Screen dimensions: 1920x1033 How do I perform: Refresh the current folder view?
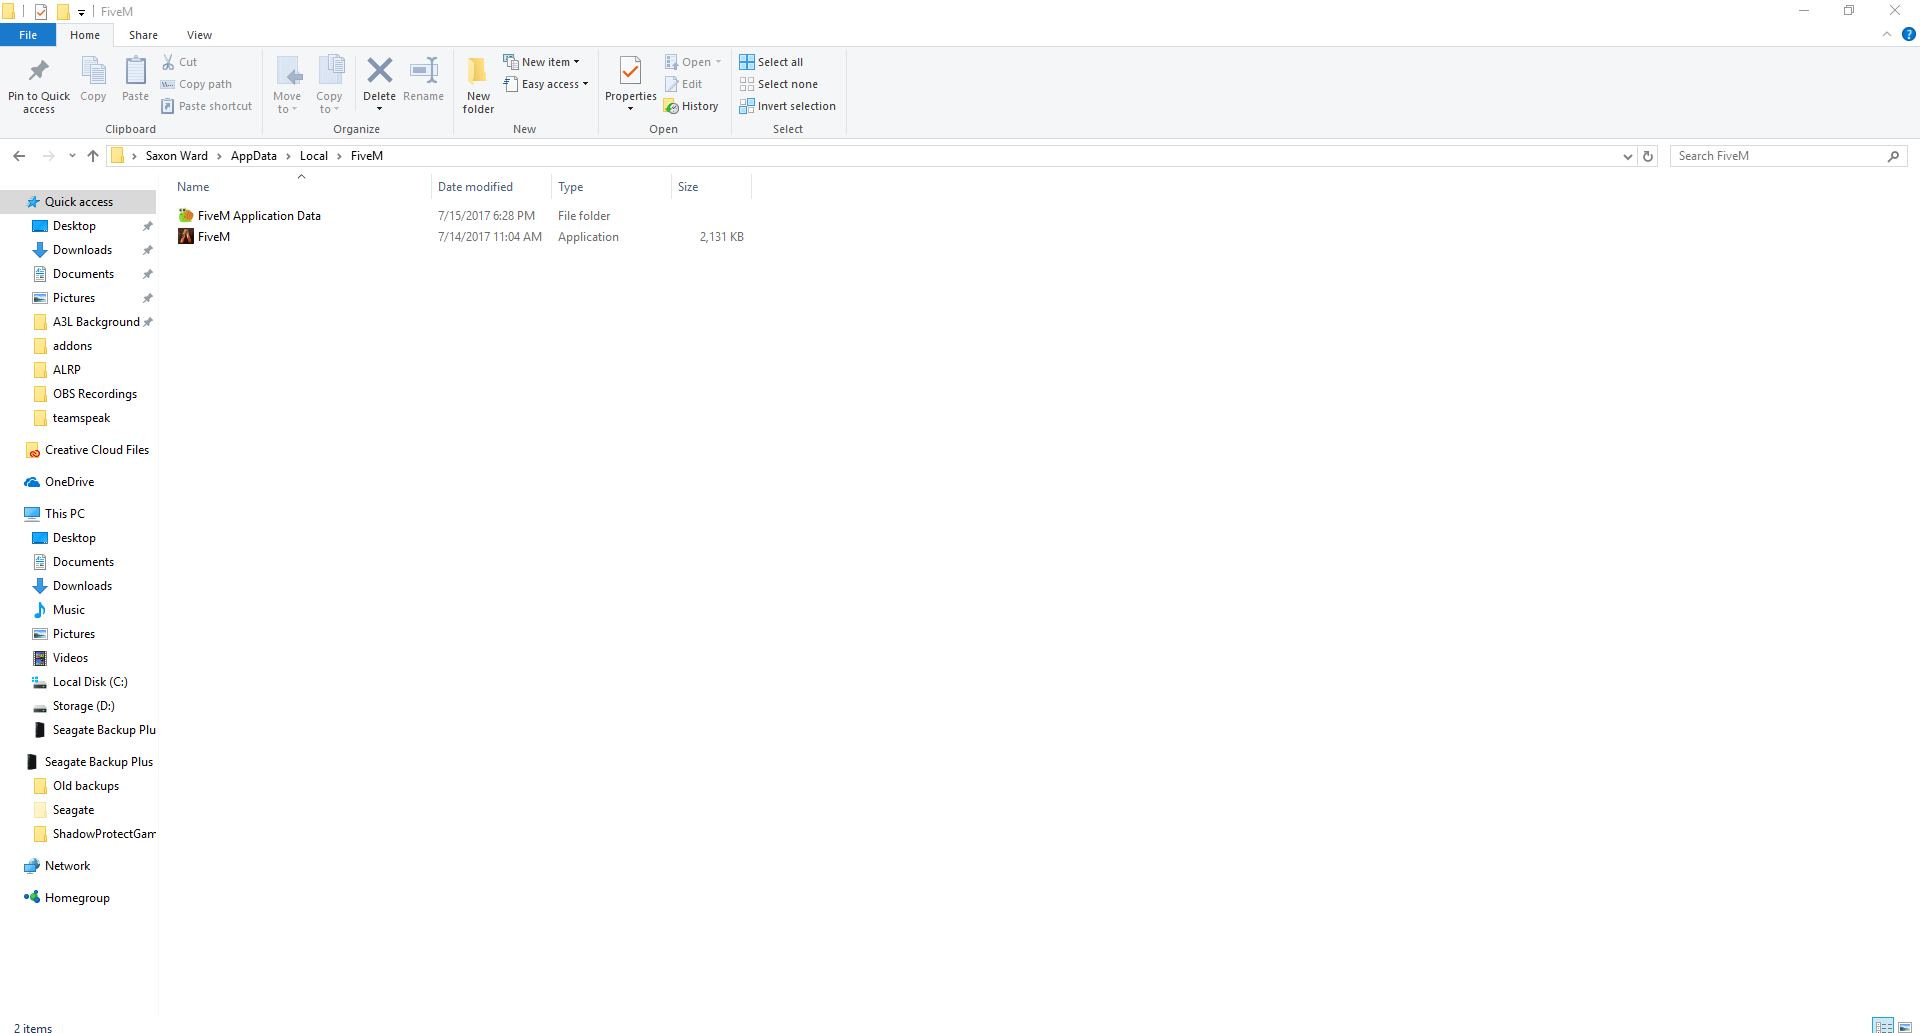(x=1648, y=156)
